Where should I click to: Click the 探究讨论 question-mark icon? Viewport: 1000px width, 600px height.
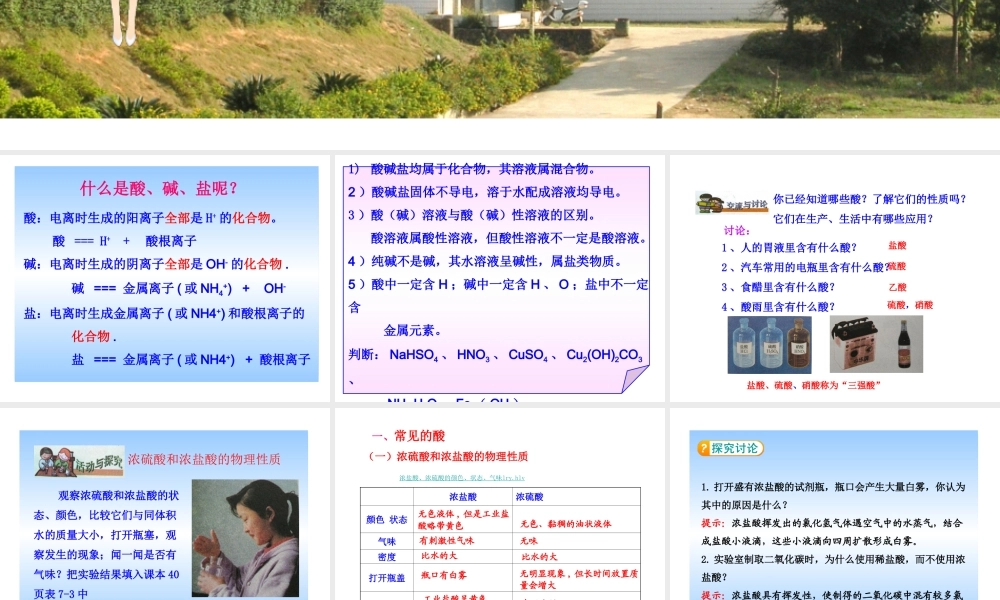[x=705, y=450]
